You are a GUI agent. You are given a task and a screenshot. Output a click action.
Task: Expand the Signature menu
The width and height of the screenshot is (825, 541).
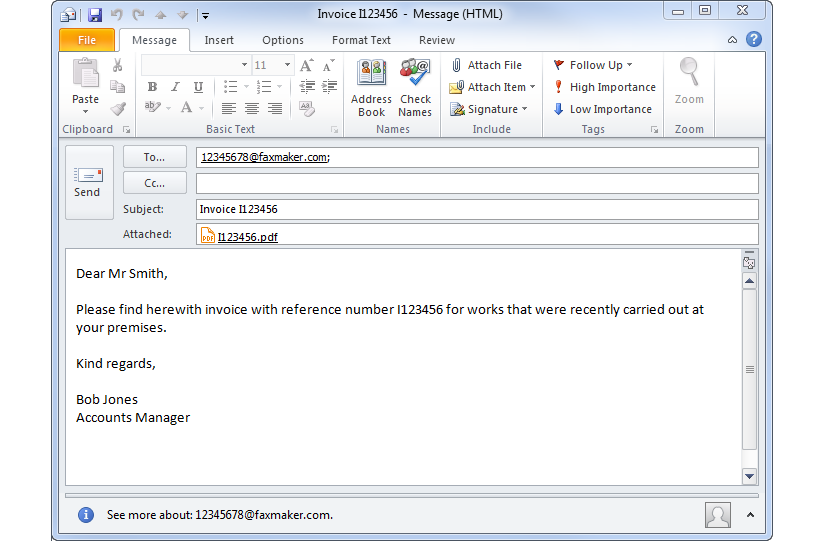point(488,109)
